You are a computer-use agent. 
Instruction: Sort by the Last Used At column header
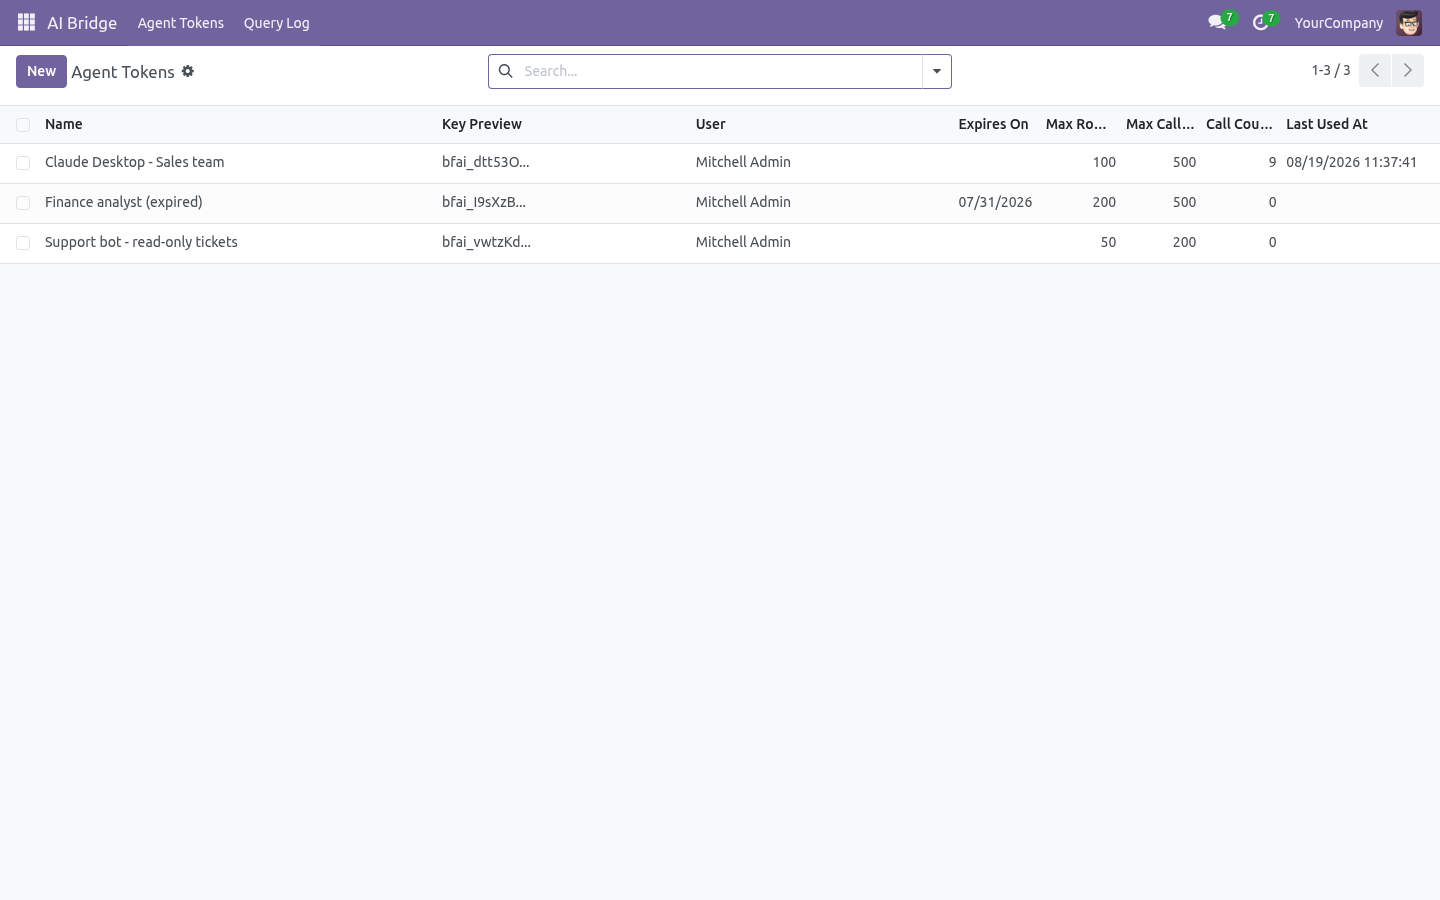tap(1327, 124)
